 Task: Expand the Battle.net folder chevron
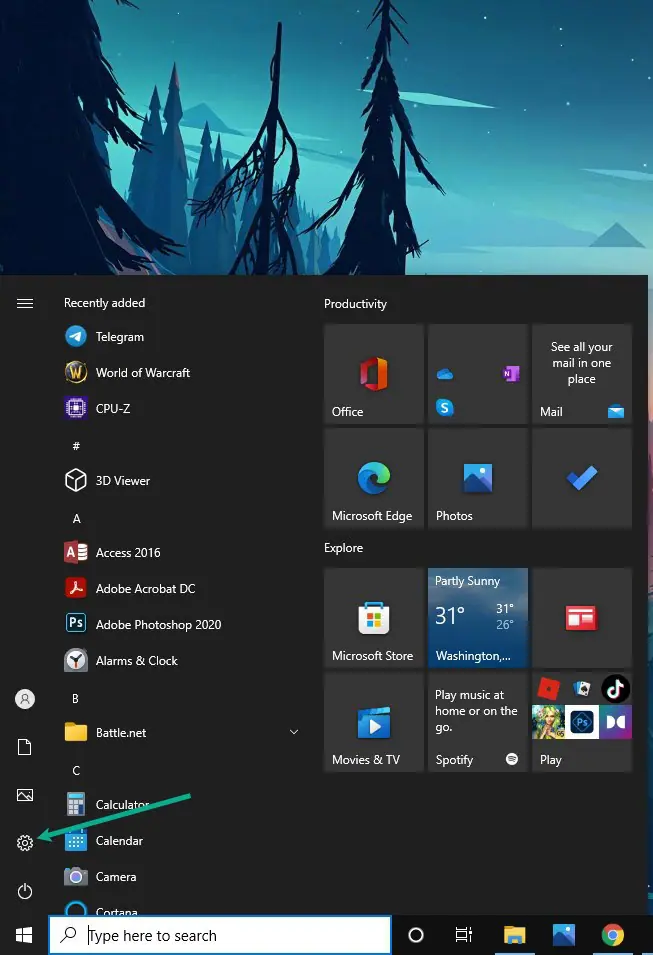[294, 732]
